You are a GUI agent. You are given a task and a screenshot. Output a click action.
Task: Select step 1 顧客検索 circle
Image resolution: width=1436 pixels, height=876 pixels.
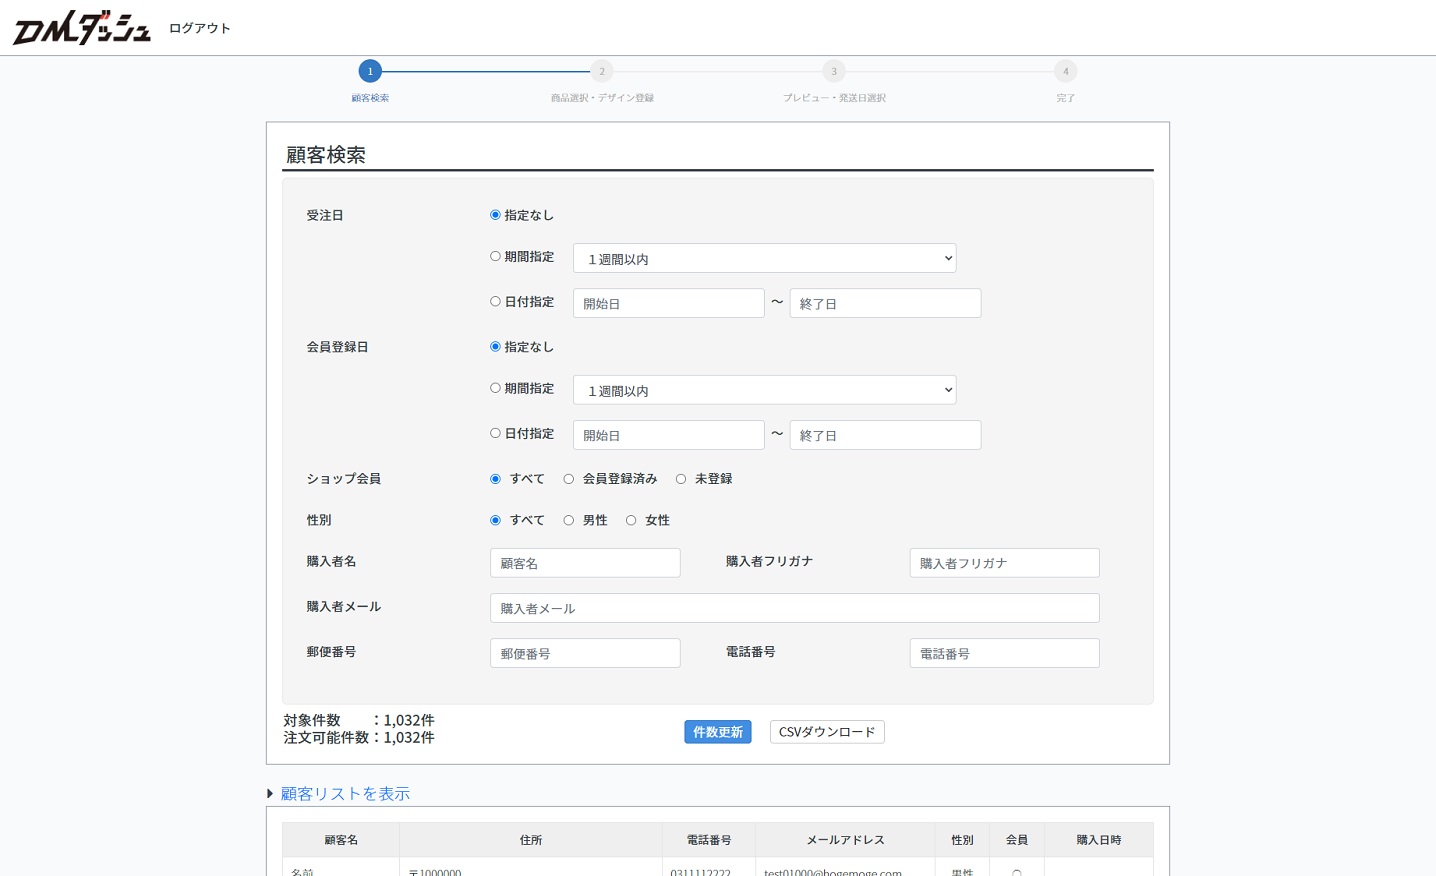click(x=370, y=71)
